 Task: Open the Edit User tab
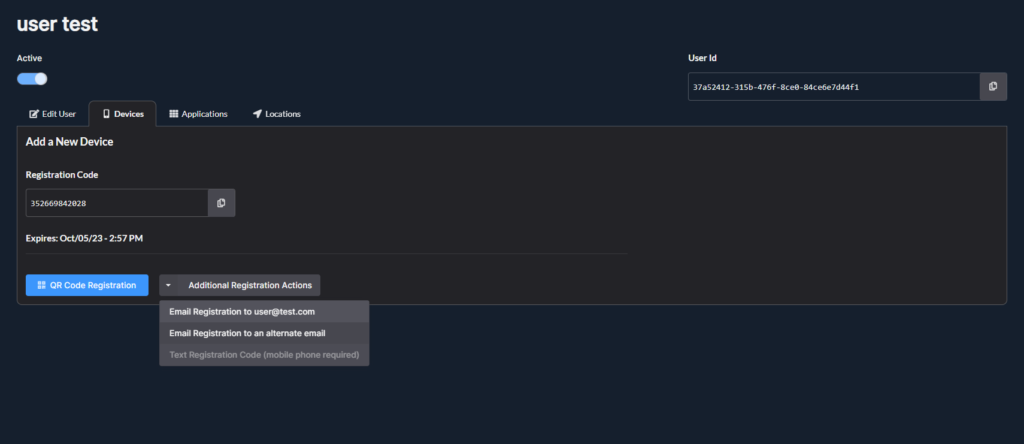click(53, 114)
